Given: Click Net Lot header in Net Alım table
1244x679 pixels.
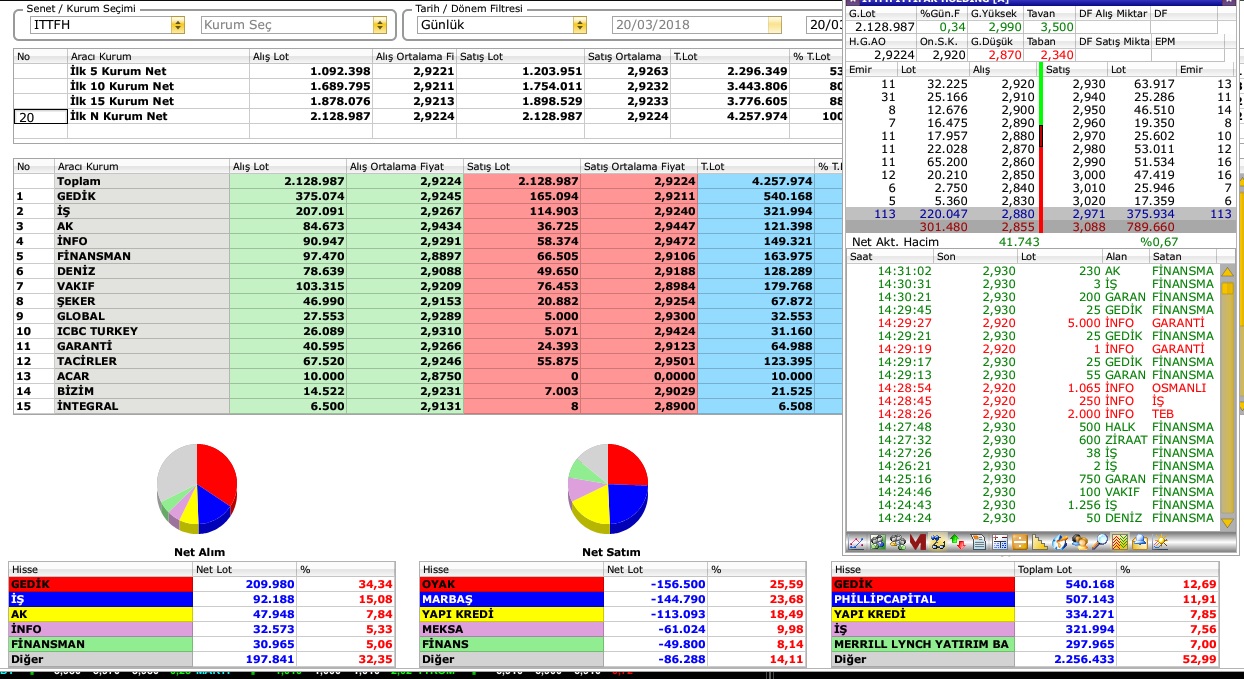Looking at the screenshot, I should (245, 569).
